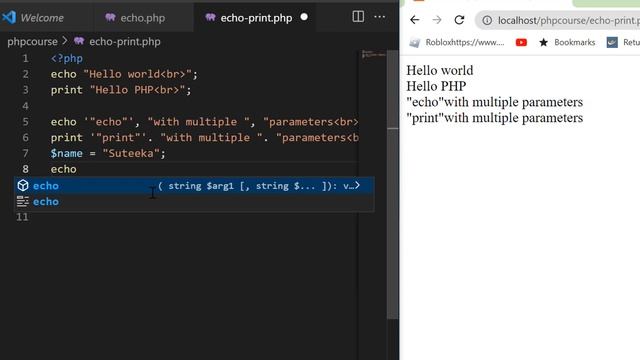Image resolution: width=640 pixels, height=360 pixels.
Task: Click the site info icon in address bar
Action: (487, 20)
